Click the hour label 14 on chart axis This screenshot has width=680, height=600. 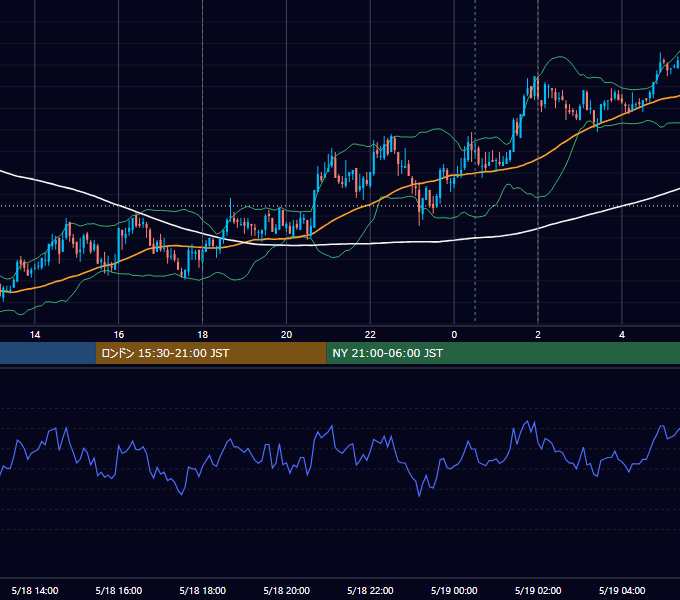(x=35, y=335)
